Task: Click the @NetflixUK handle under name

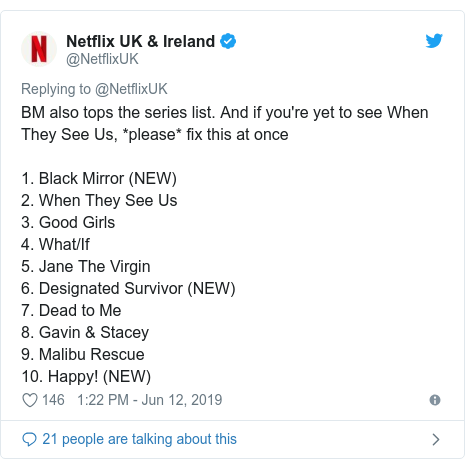Action: pos(102,59)
